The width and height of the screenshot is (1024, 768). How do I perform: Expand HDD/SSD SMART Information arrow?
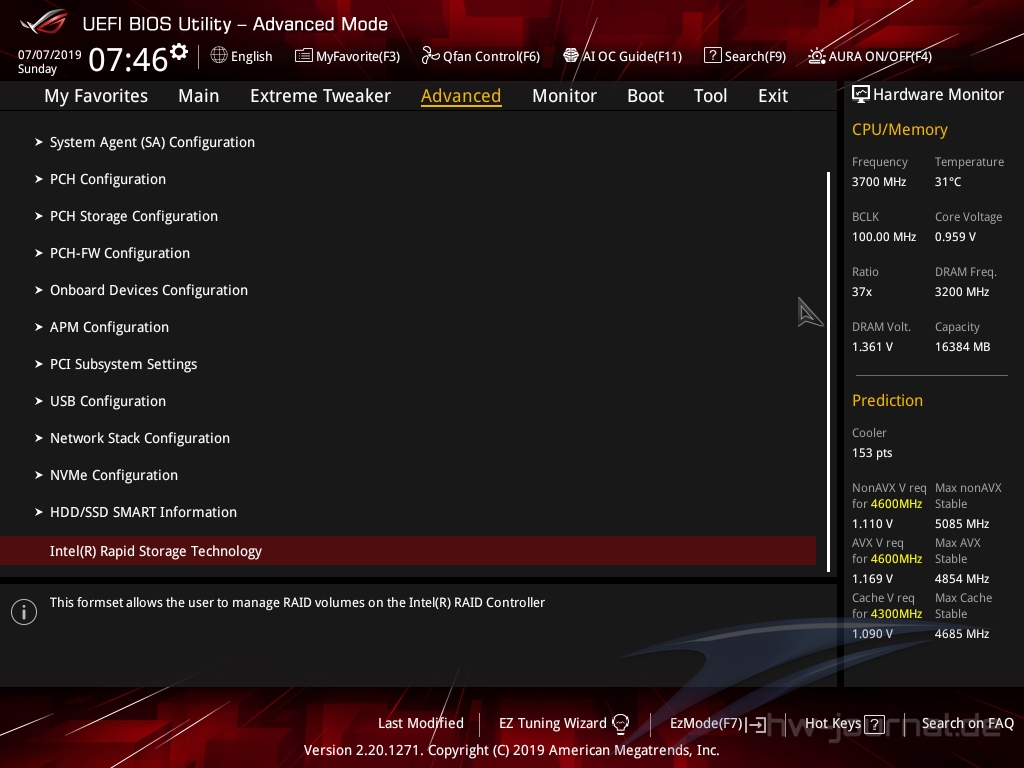pyautogui.click(x=39, y=512)
